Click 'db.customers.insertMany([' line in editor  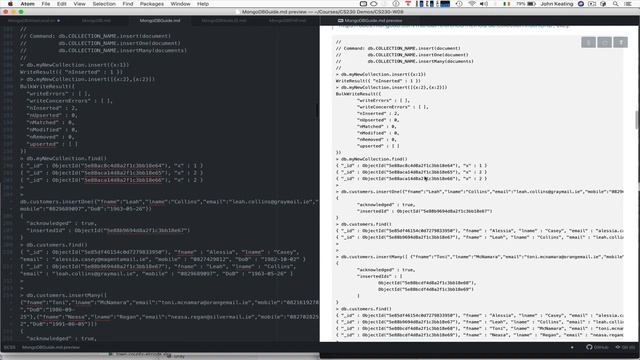pyautogui.click(x=67, y=295)
